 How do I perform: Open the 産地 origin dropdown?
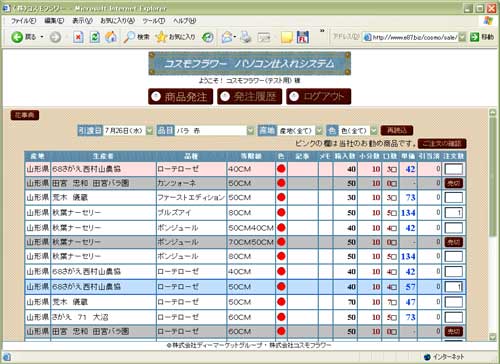319,131
